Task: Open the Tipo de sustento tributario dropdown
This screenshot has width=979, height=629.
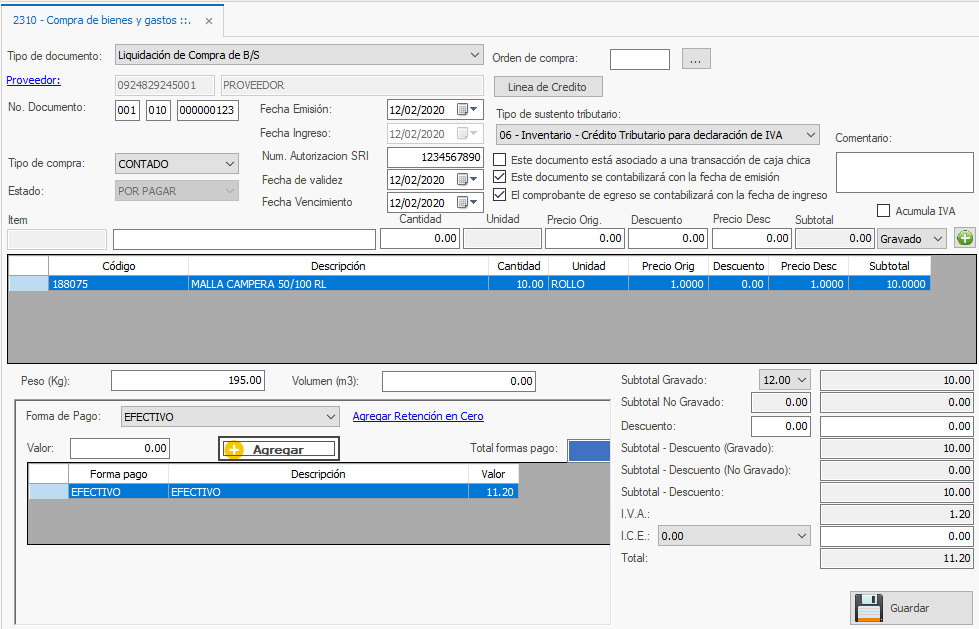Action: click(x=810, y=134)
